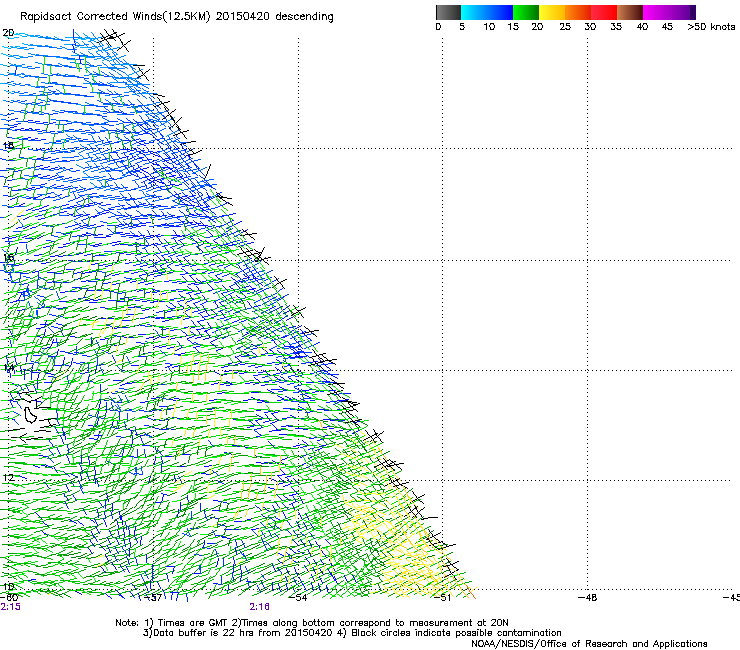740x650 pixels.
Task: Click the Rapidscat Corrected Winds title text
Action: pos(177,17)
